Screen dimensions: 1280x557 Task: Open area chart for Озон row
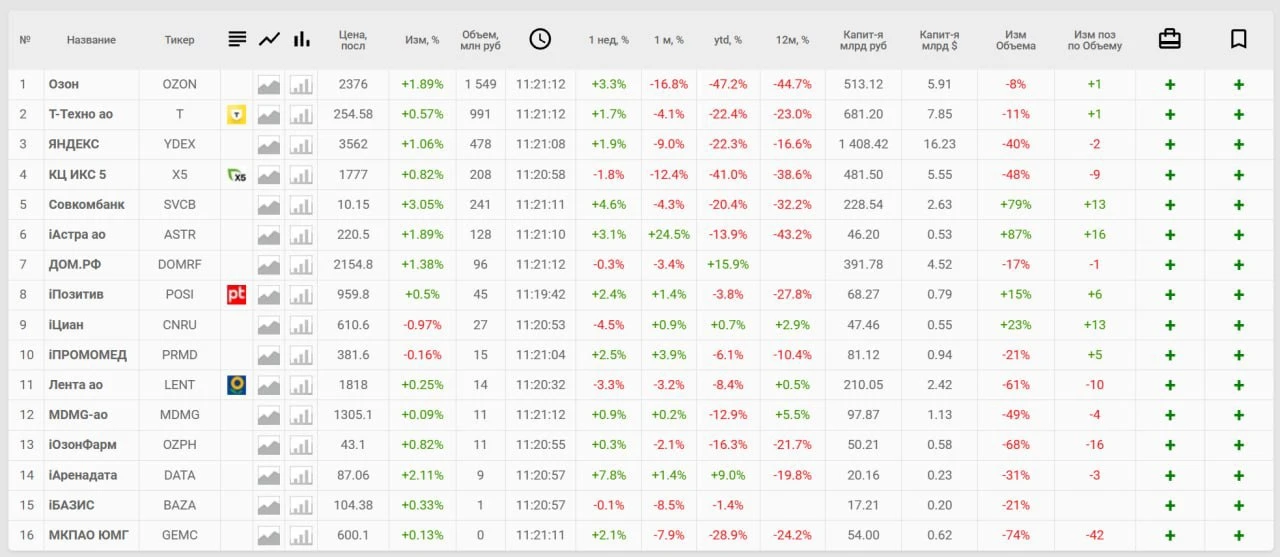coord(269,85)
